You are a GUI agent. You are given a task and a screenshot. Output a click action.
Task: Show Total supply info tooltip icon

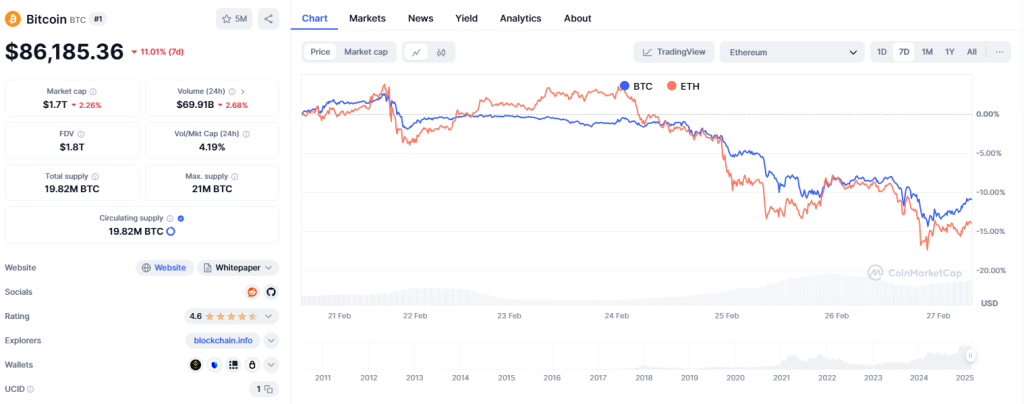[95, 177]
